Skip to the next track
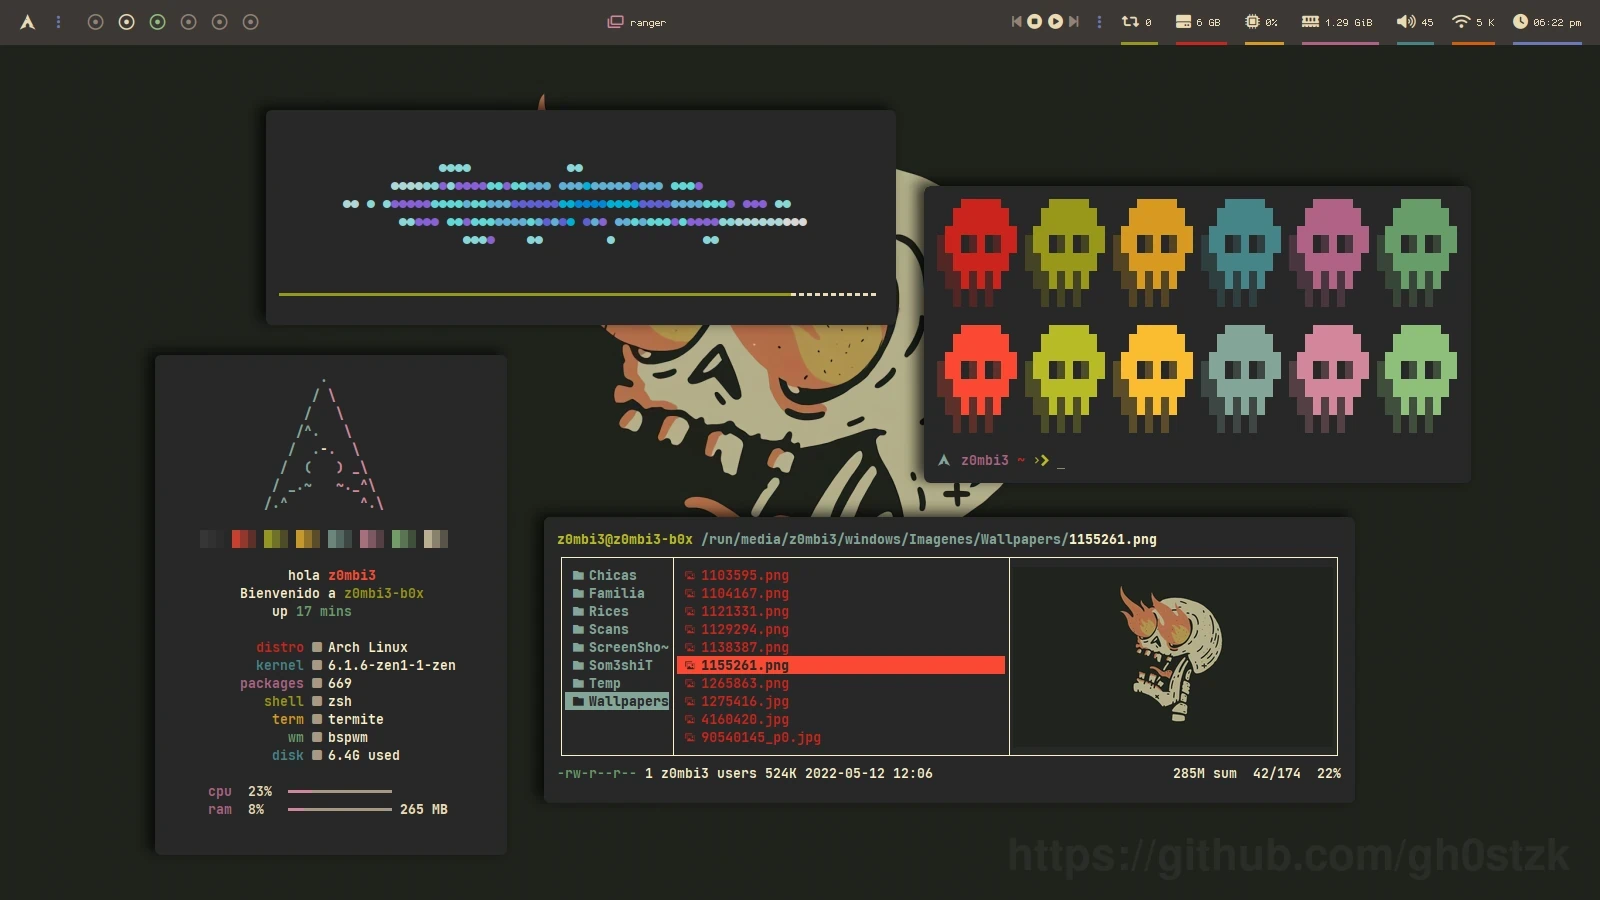 pyautogui.click(x=1074, y=21)
